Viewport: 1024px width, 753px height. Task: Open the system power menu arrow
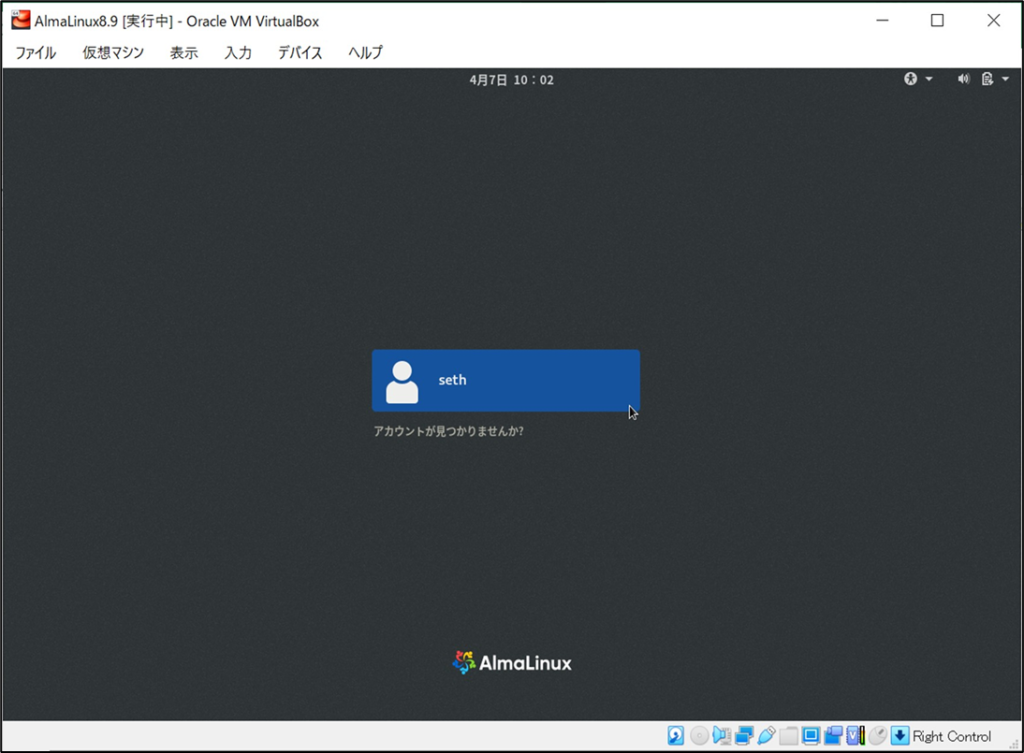[1005, 79]
